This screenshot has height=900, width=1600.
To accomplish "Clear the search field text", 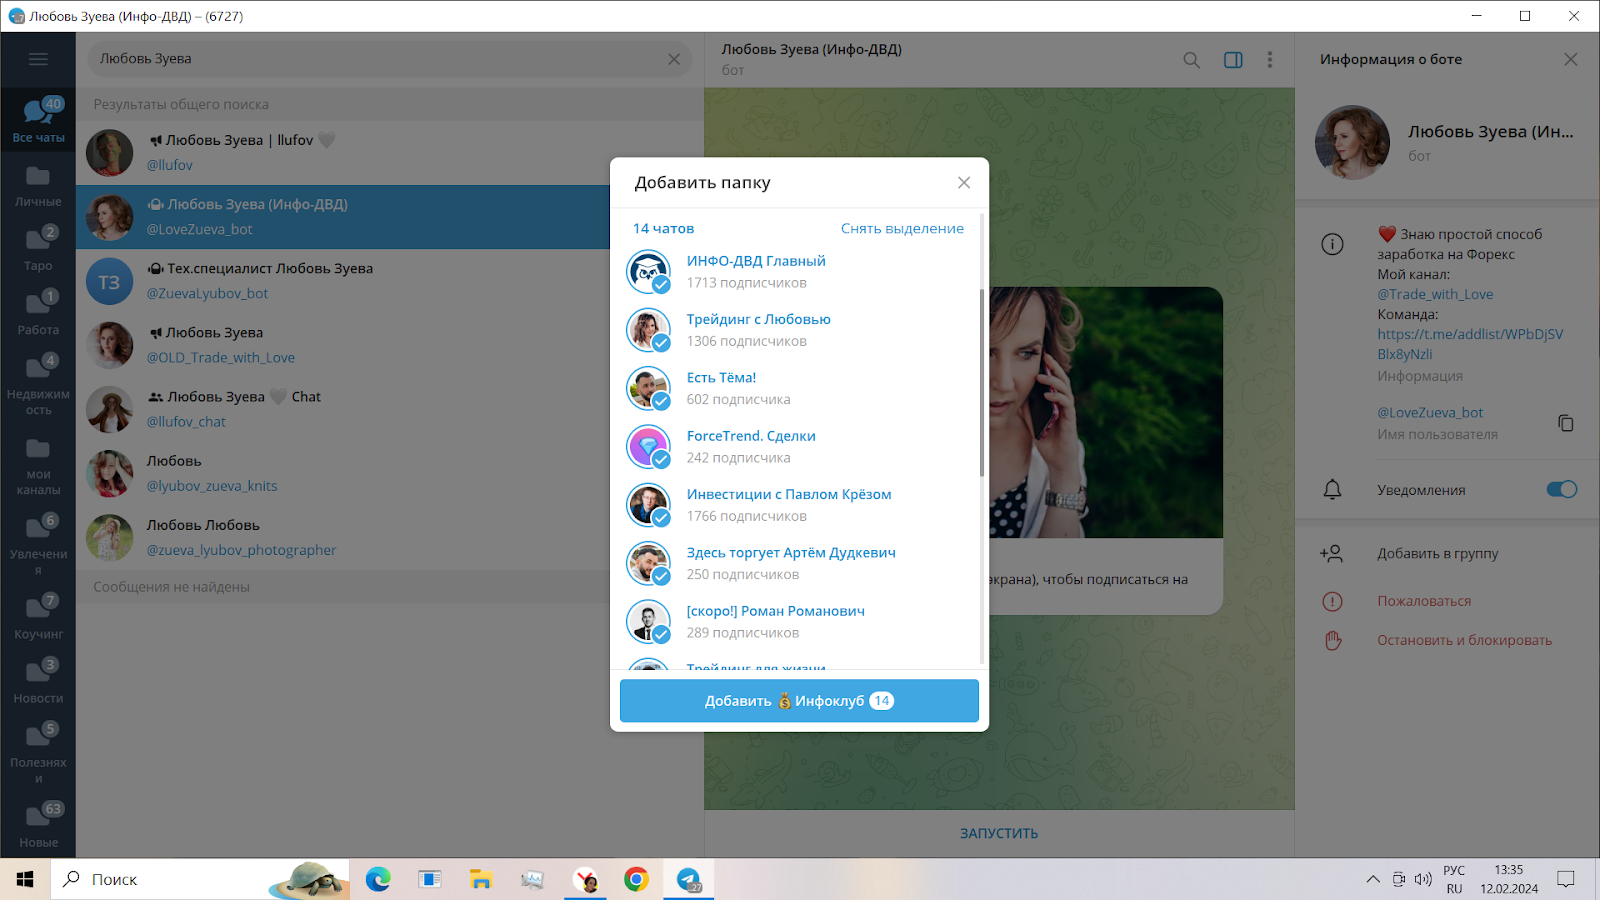I will coord(674,59).
